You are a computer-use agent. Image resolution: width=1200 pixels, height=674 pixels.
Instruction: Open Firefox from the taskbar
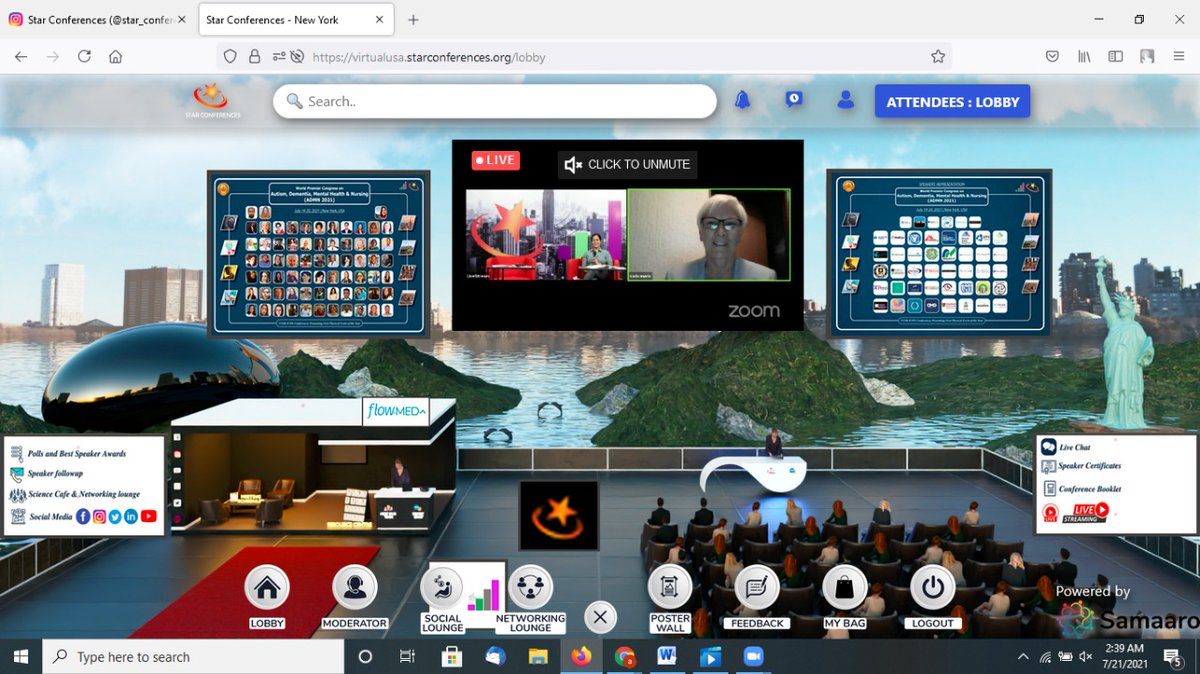[x=581, y=656]
